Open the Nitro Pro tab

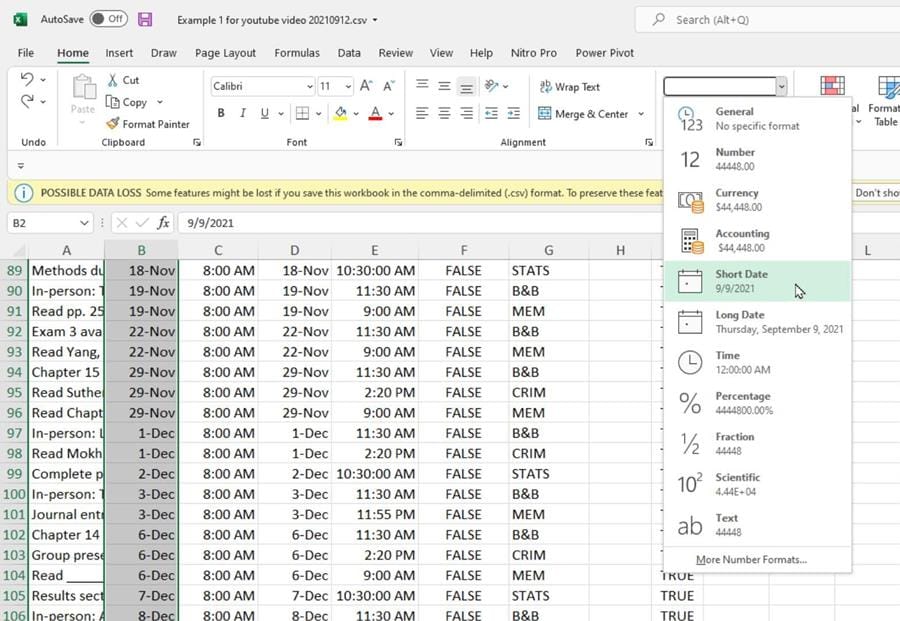click(x=534, y=53)
